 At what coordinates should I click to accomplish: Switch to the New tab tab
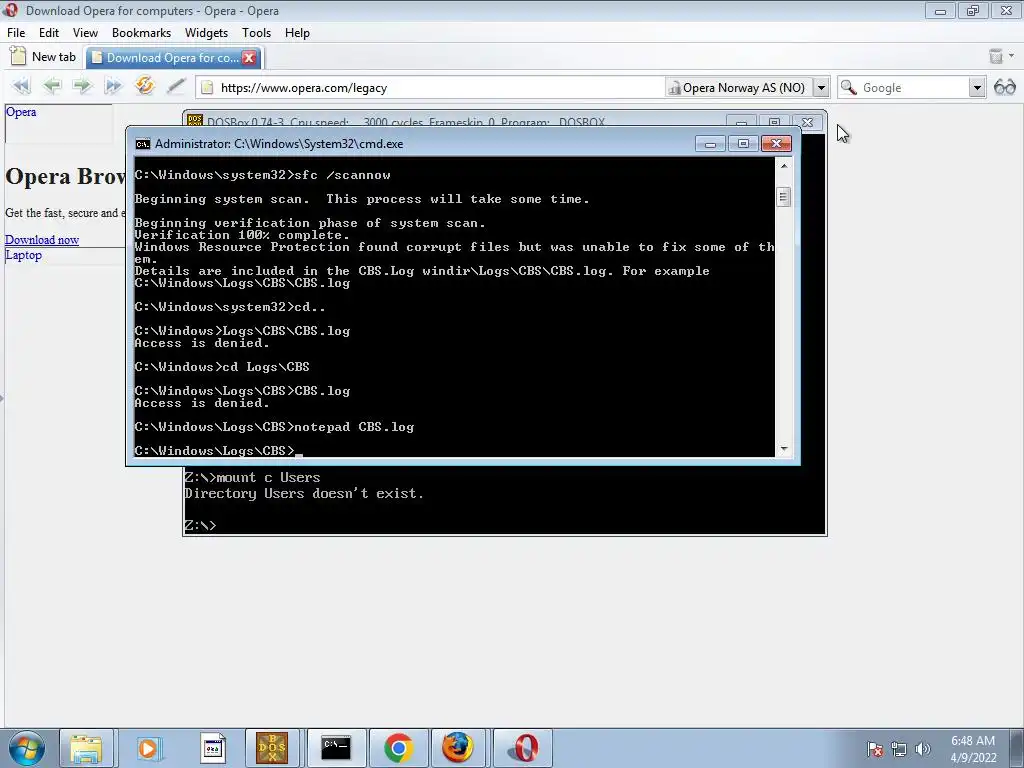tap(44, 57)
